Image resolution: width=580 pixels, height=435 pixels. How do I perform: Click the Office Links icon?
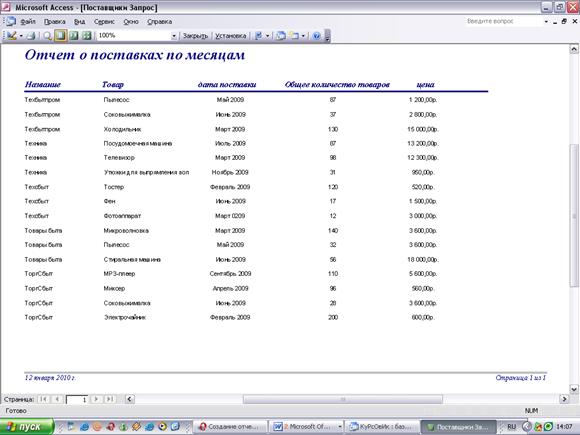[259, 36]
